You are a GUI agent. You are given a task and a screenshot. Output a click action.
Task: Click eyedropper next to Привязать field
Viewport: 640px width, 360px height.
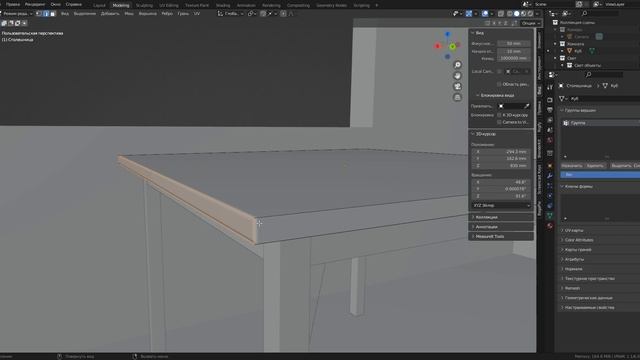(527, 106)
